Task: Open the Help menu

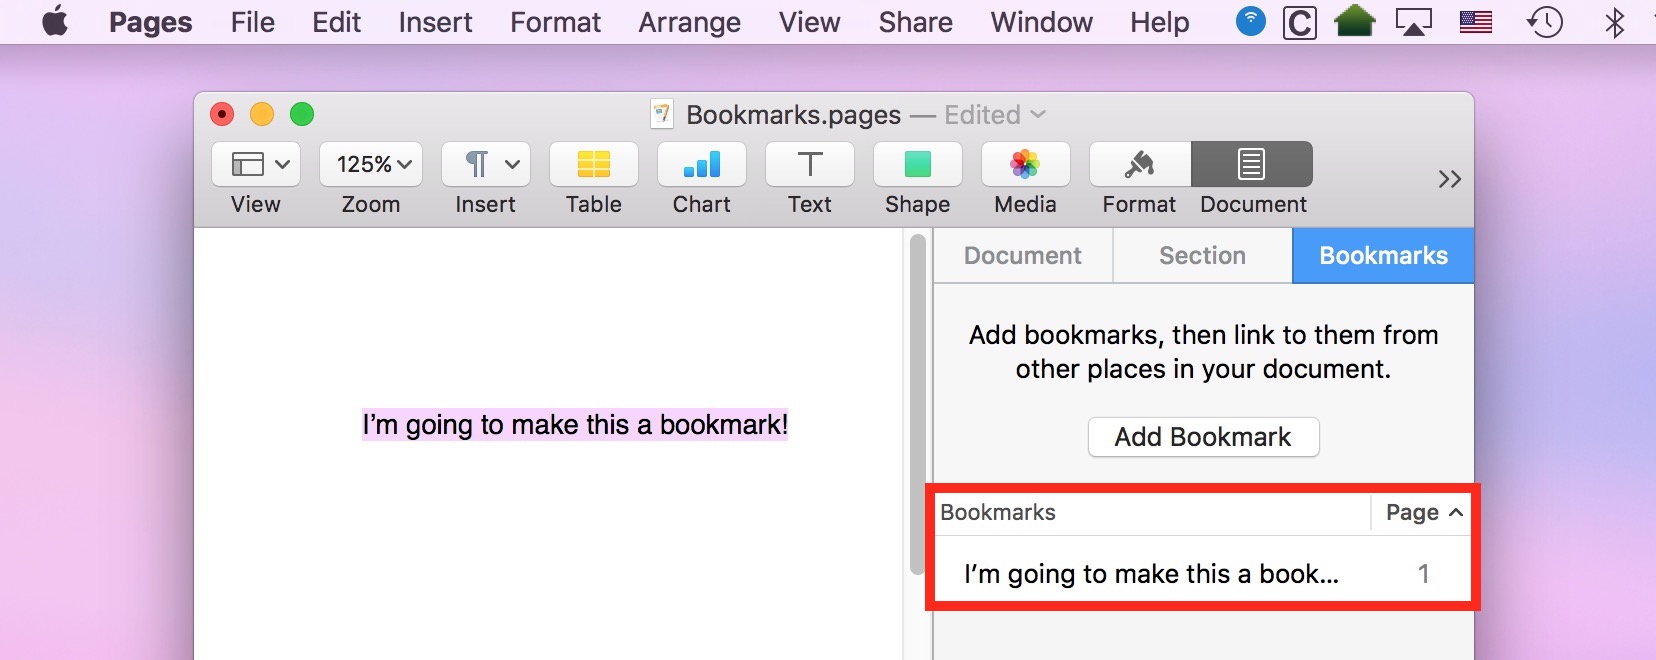Action: pos(1160,22)
